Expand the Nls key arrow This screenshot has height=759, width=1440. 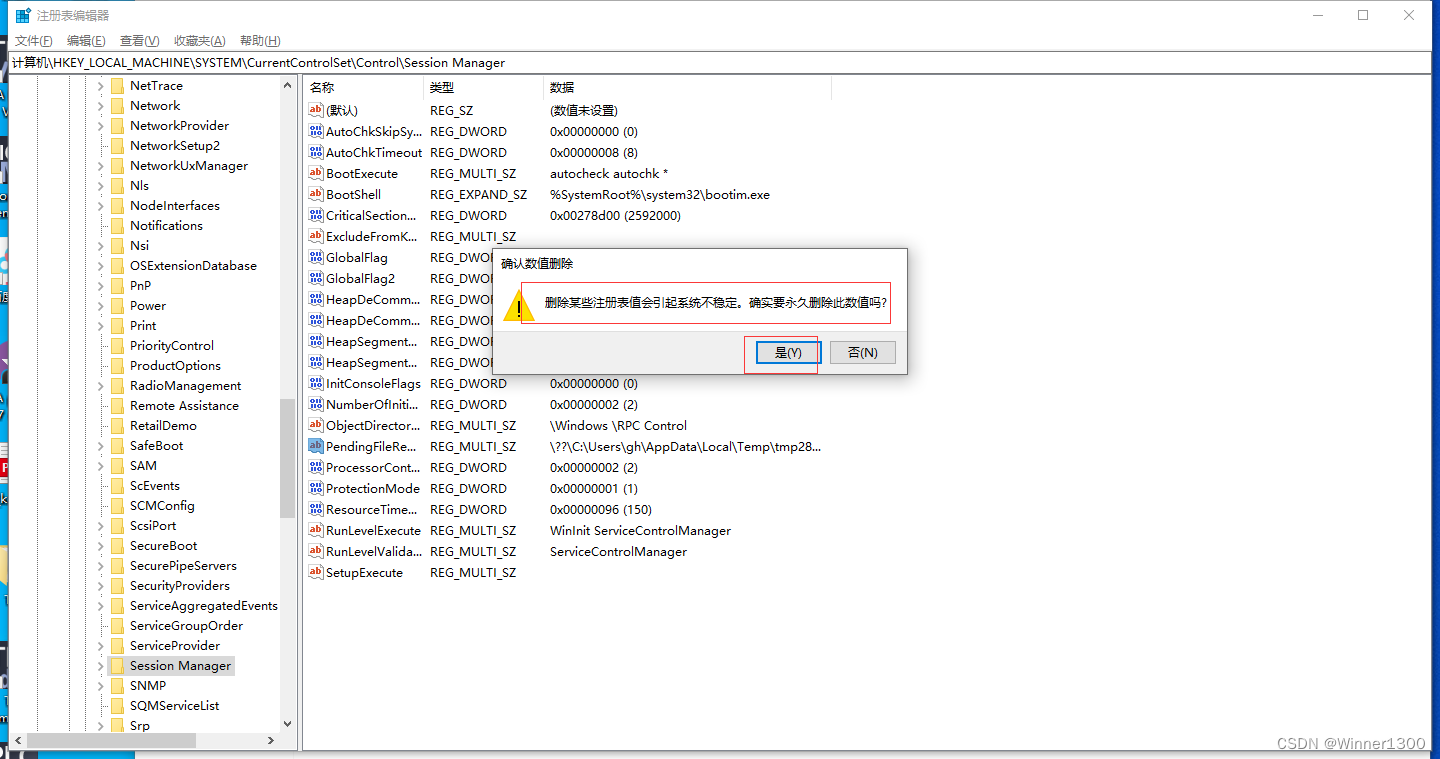(x=101, y=186)
